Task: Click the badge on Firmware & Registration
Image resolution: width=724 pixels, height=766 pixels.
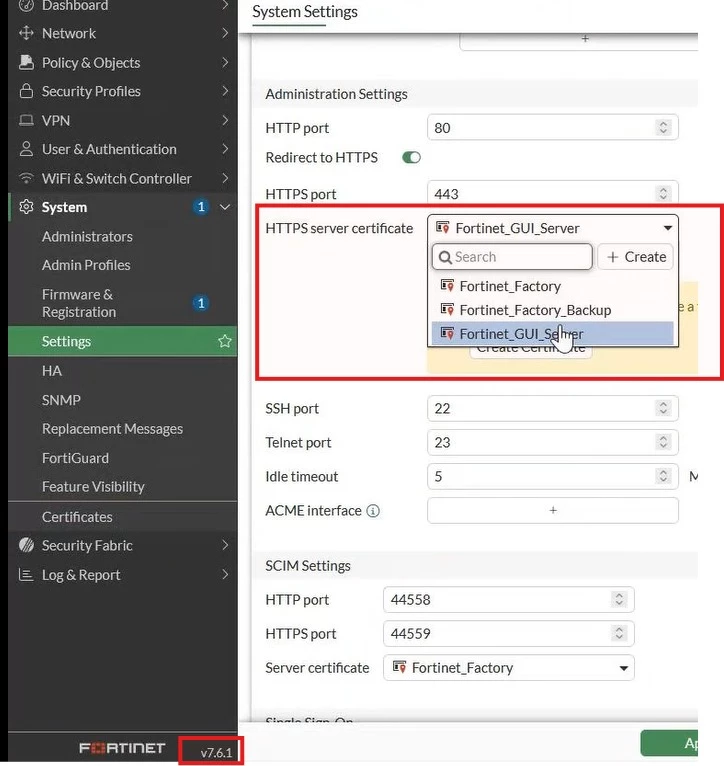Action: [x=200, y=303]
